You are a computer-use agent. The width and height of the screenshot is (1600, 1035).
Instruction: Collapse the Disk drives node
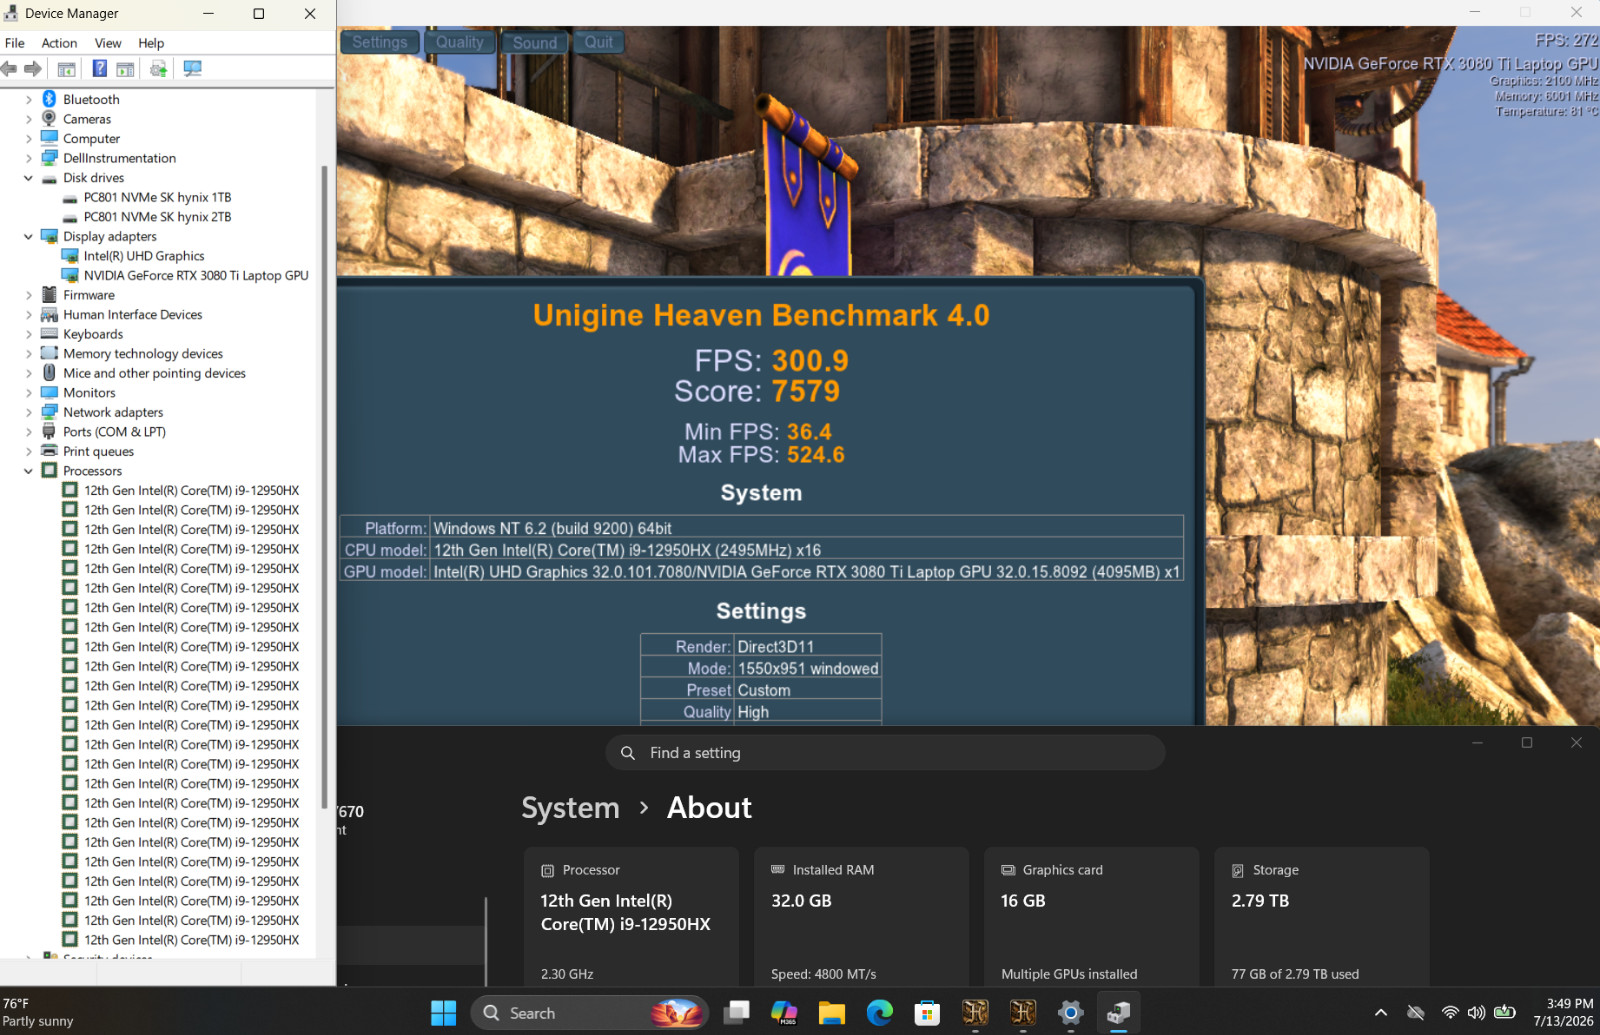[29, 178]
